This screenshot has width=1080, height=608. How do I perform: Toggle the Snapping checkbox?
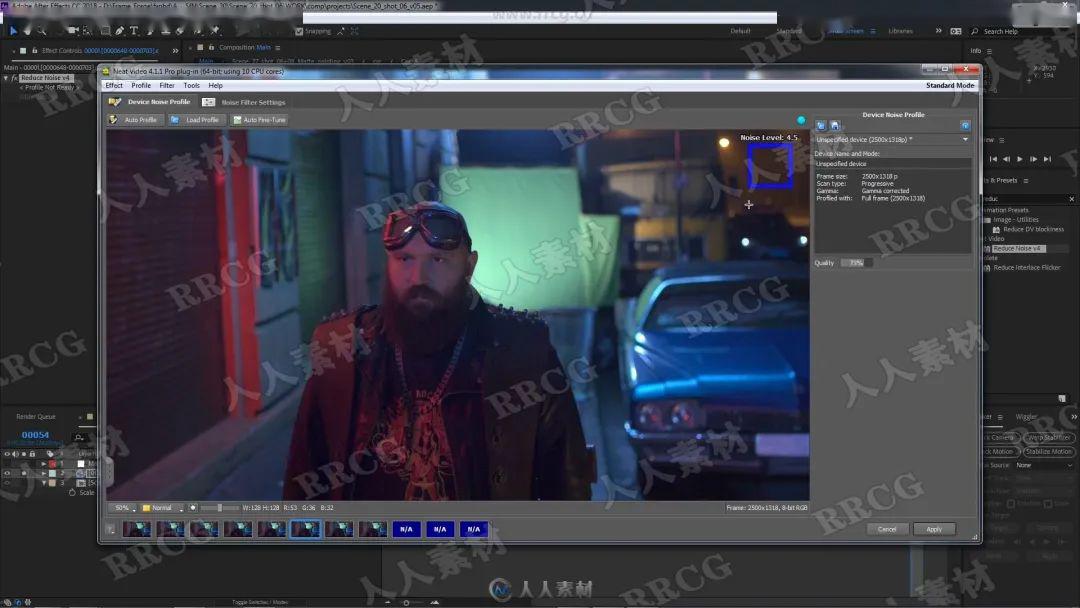[x=299, y=31]
